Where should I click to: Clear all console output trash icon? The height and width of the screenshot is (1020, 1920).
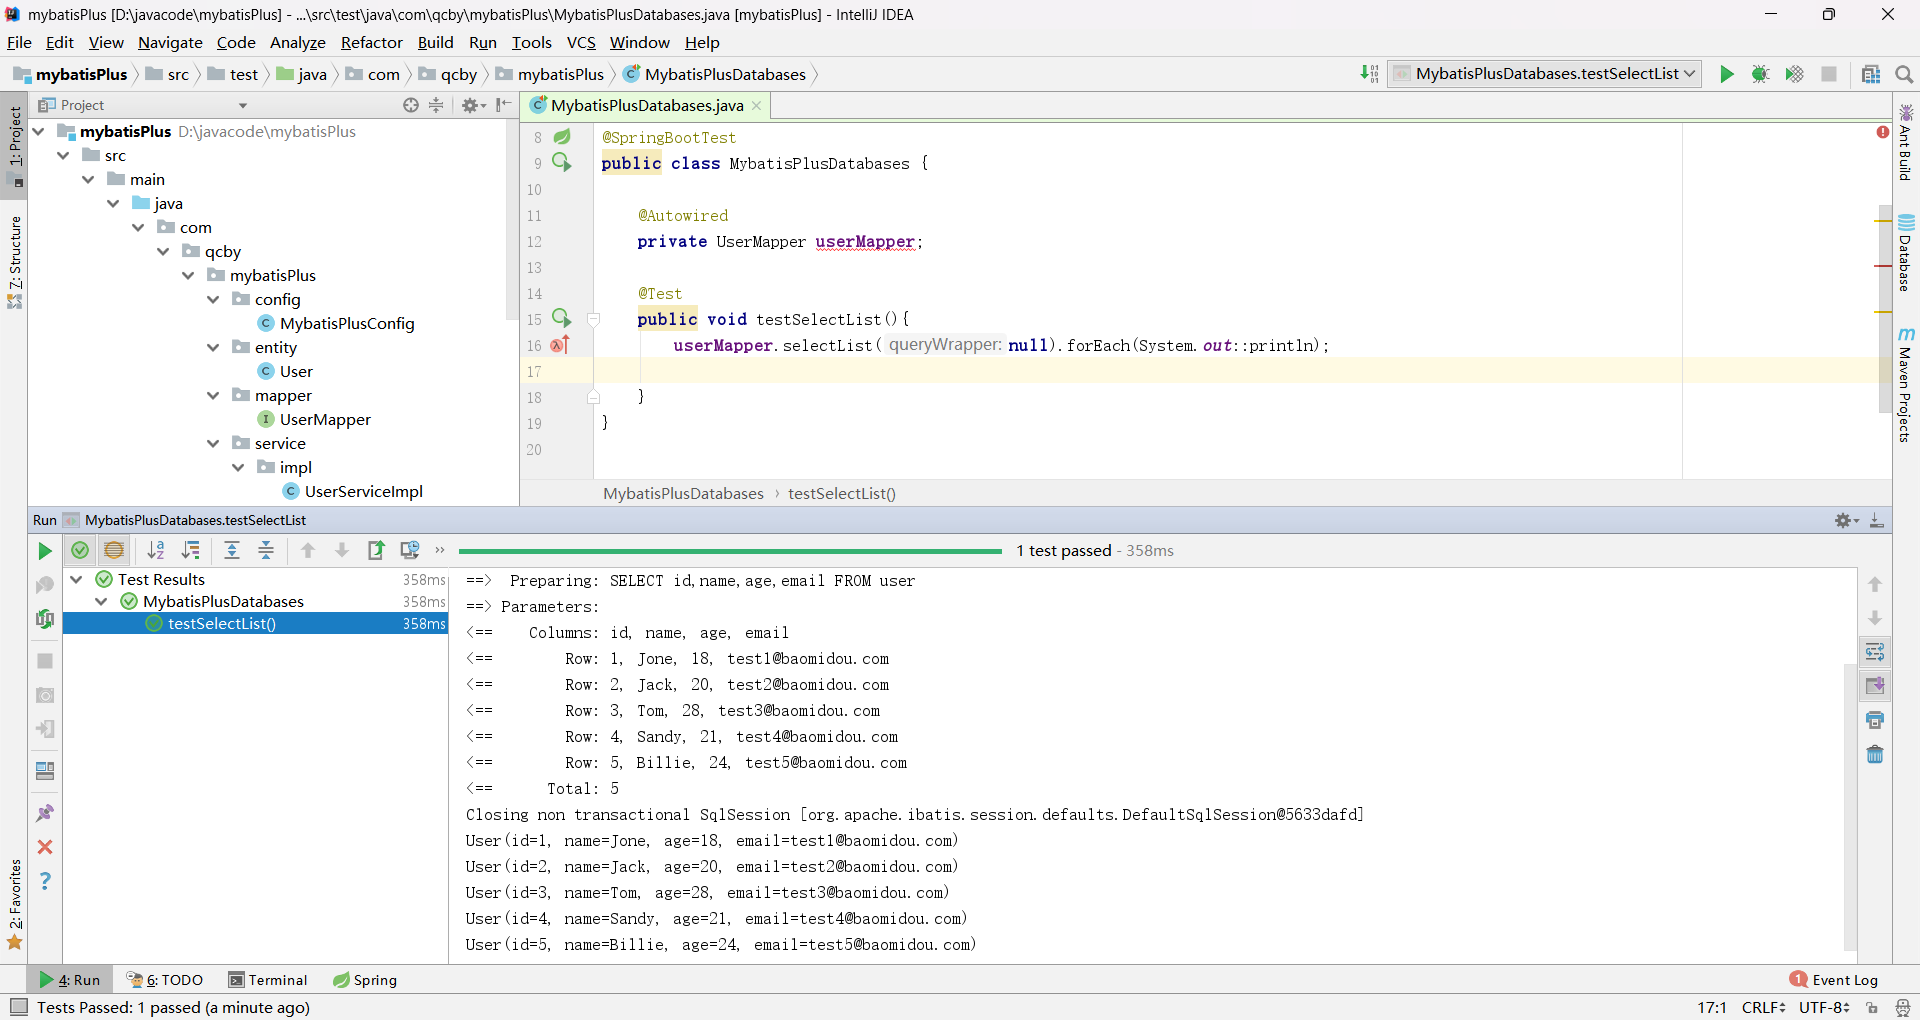(1875, 754)
